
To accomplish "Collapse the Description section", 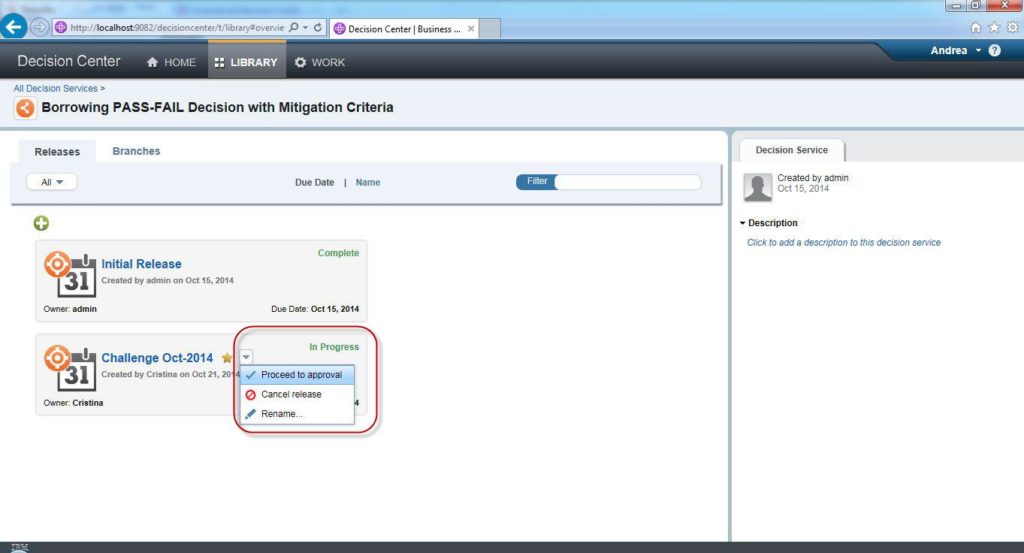I will click(743, 223).
